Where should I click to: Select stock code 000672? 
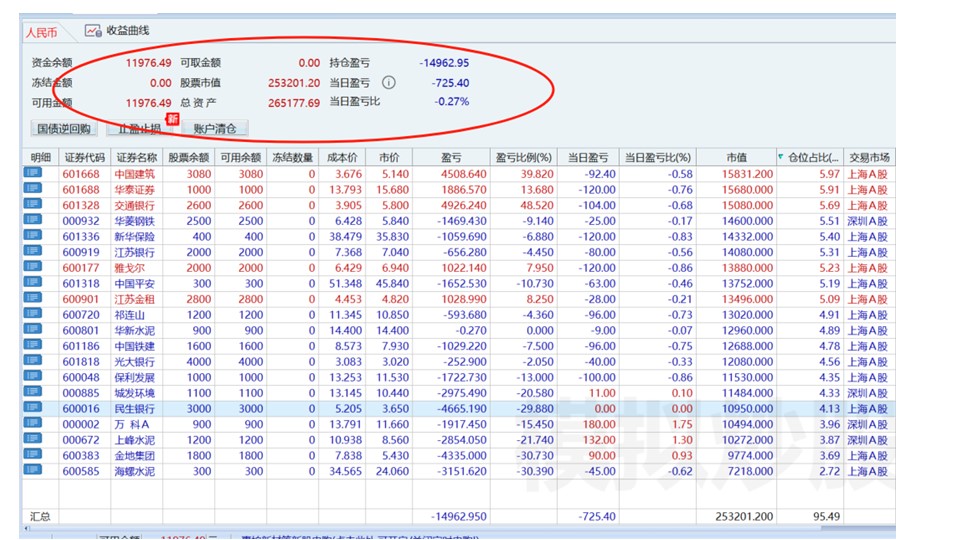(x=81, y=440)
